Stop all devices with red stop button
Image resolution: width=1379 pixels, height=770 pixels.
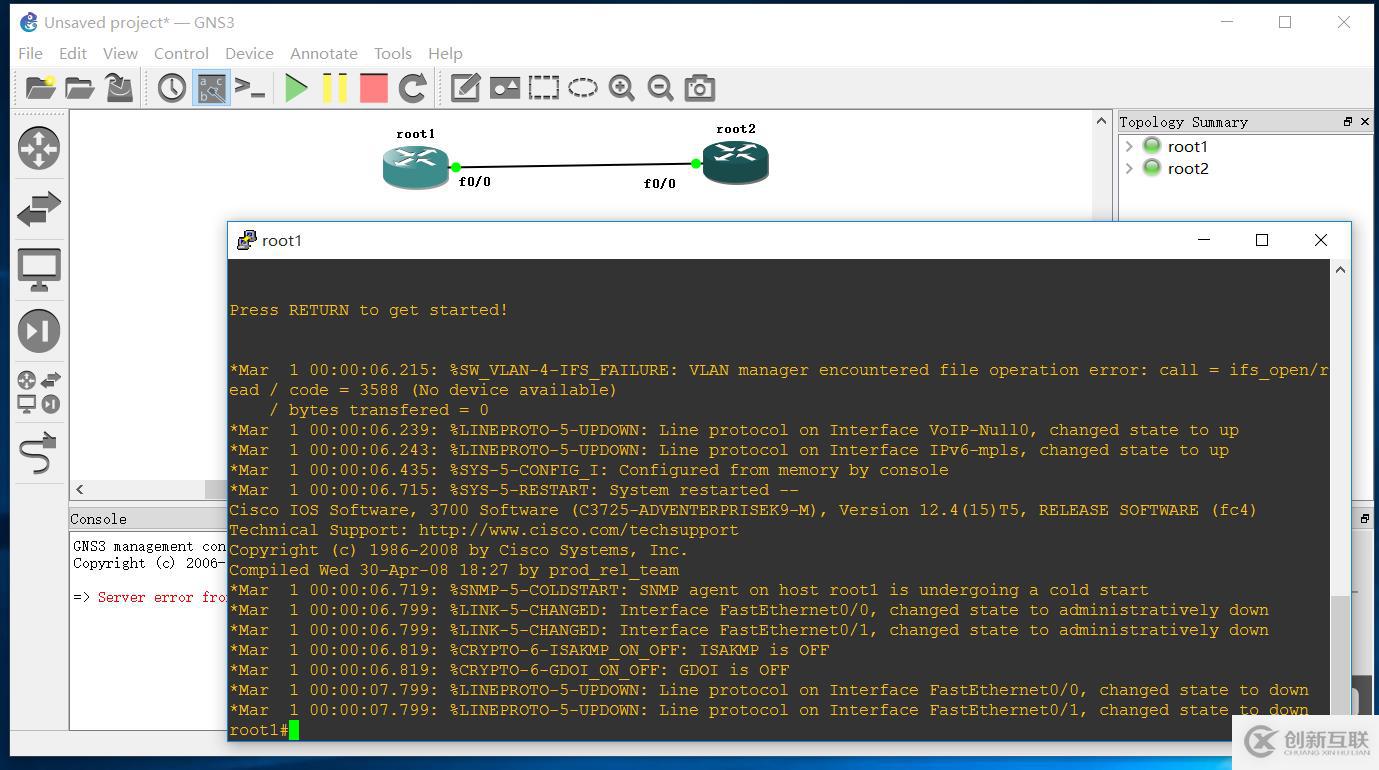pyautogui.click(x=374, y=88)
